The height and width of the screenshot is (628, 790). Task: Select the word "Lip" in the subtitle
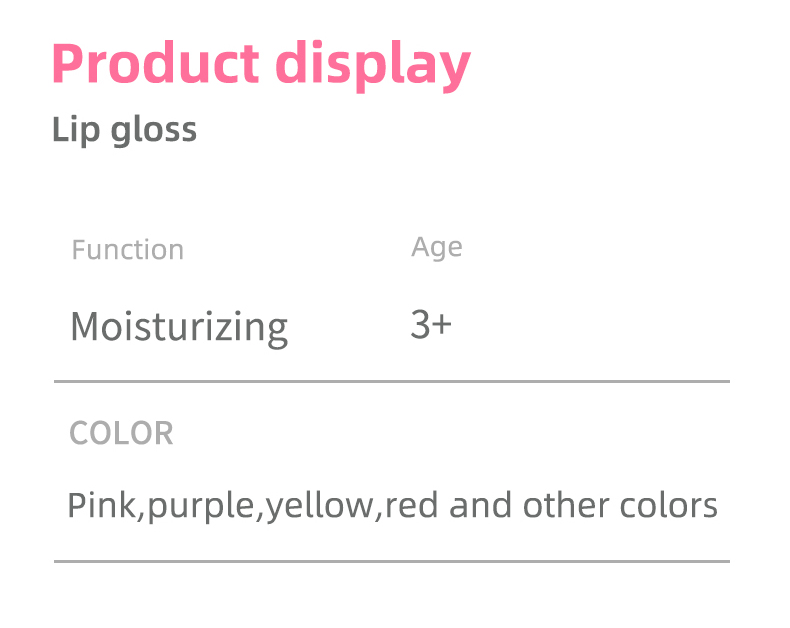click(x=73, y=130)
